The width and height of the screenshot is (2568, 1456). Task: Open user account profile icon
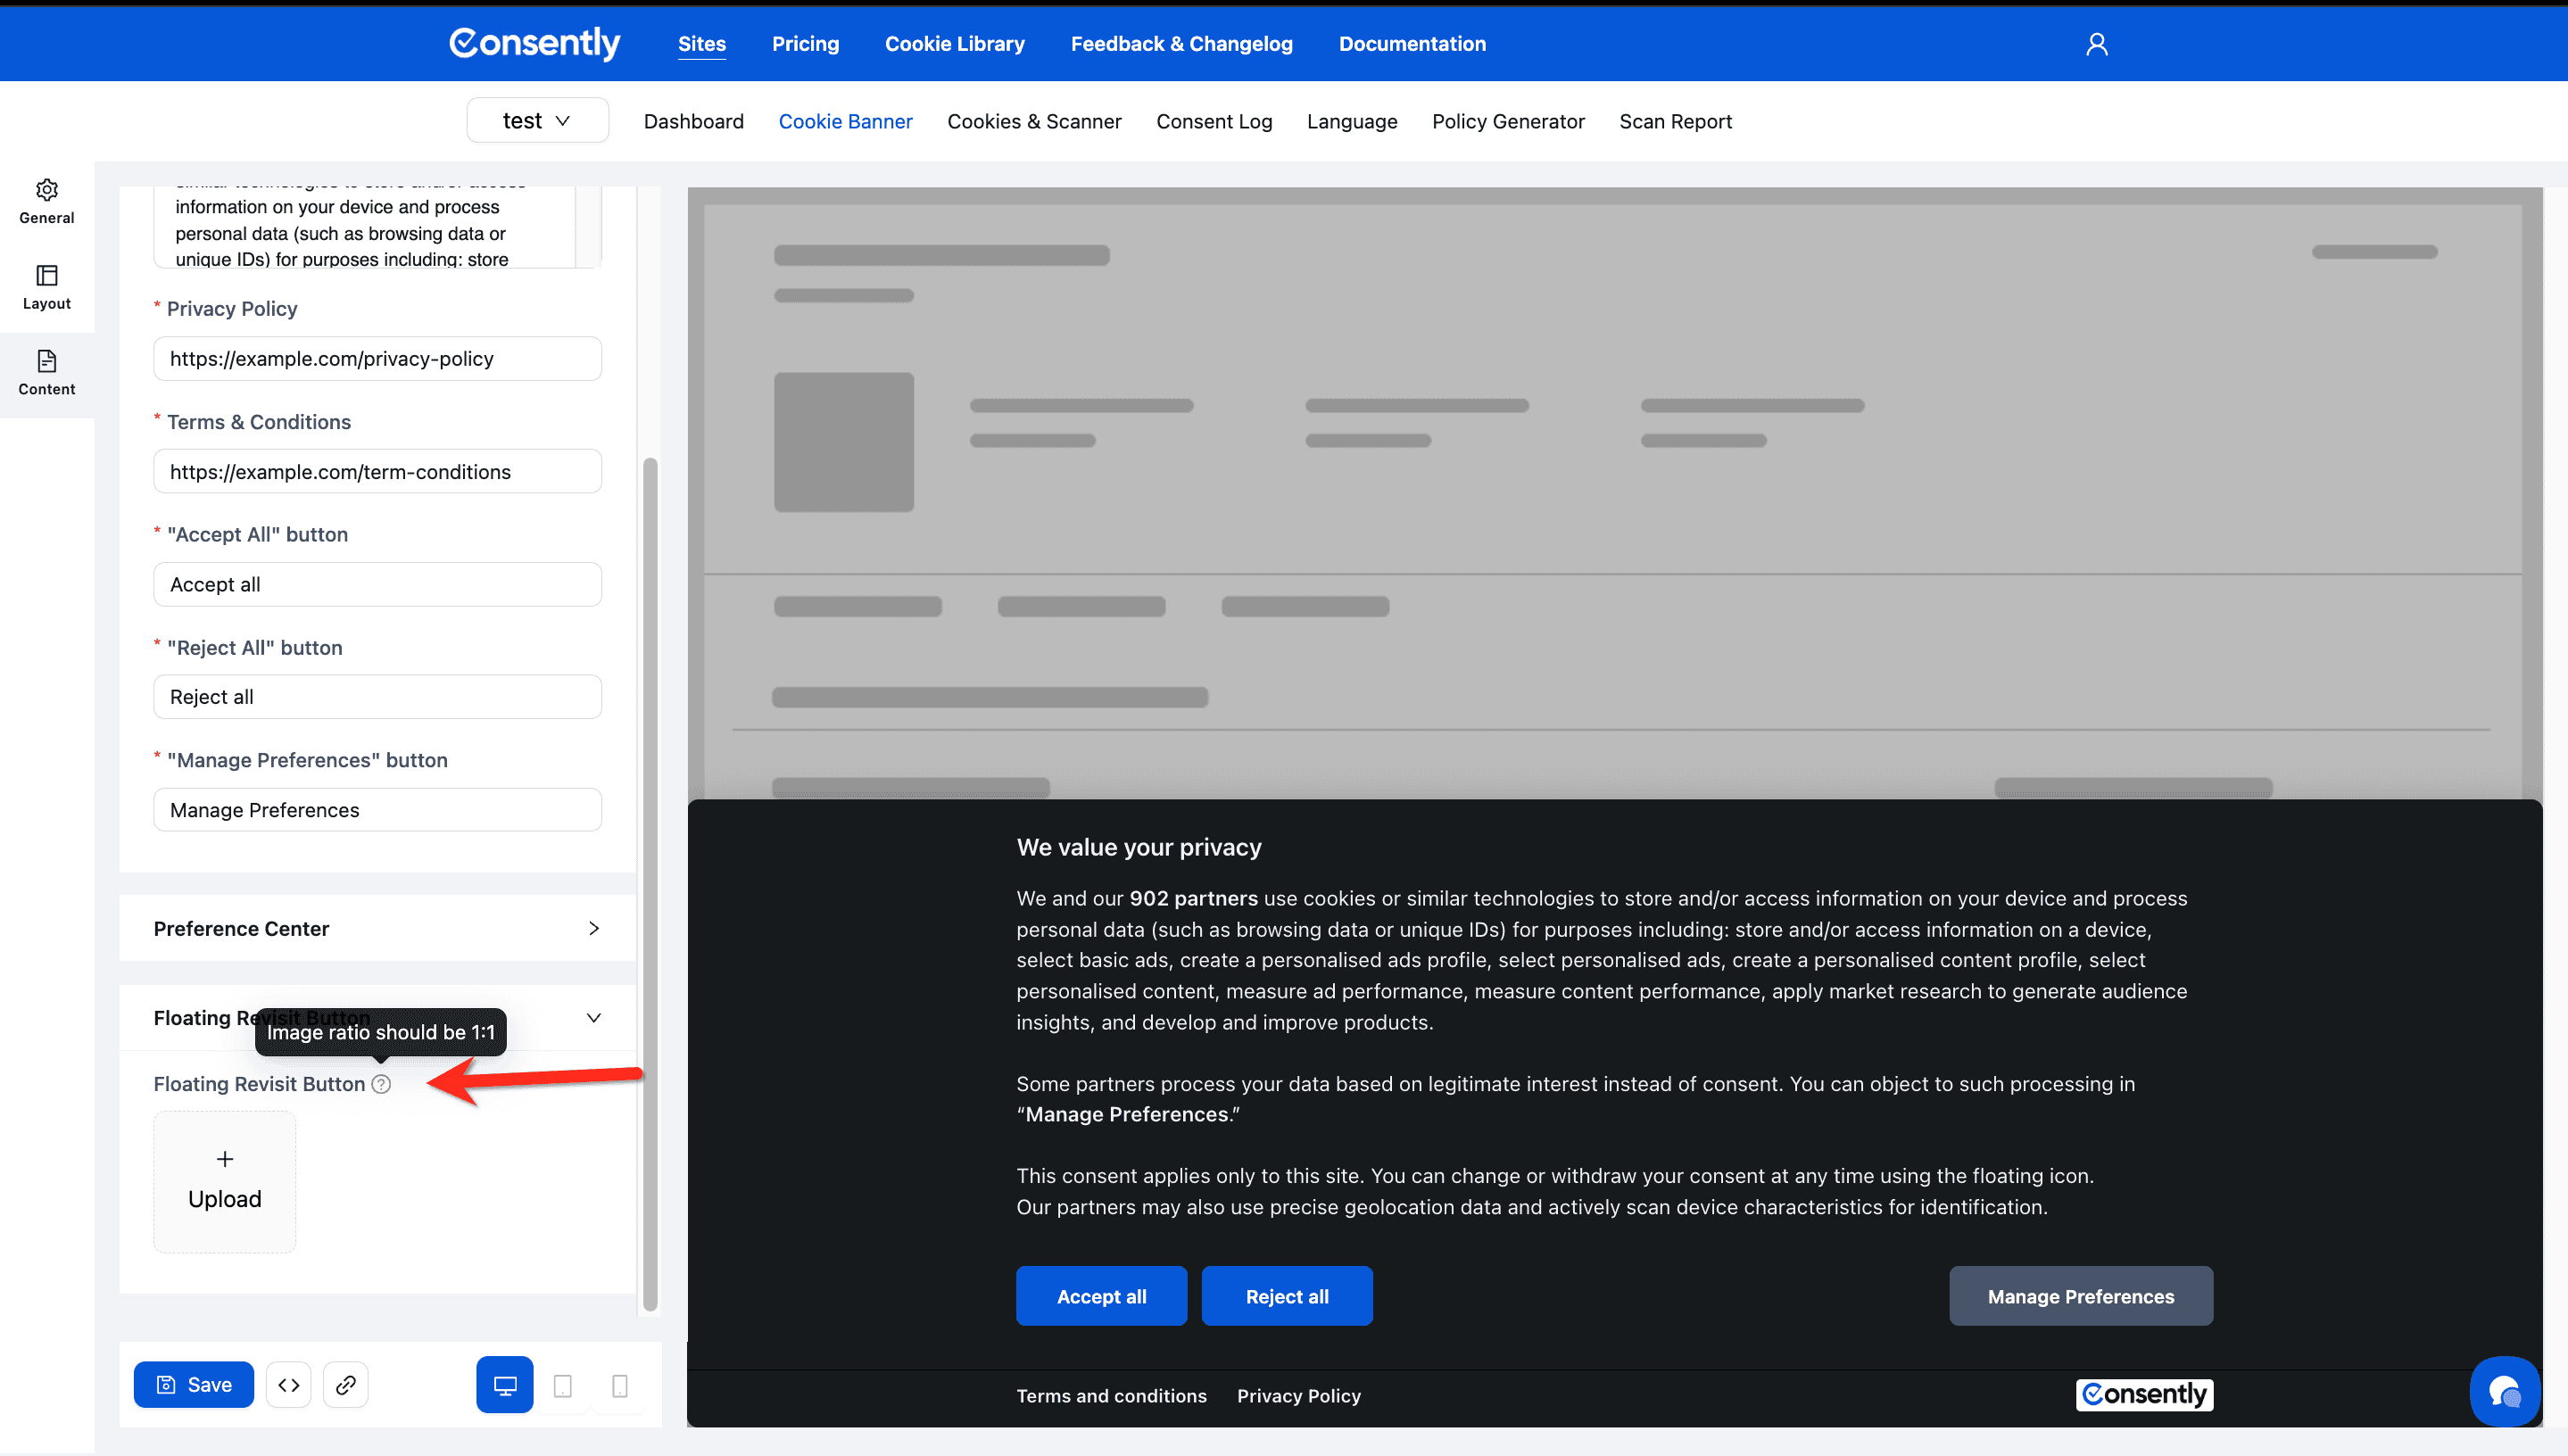[2096, 44]
